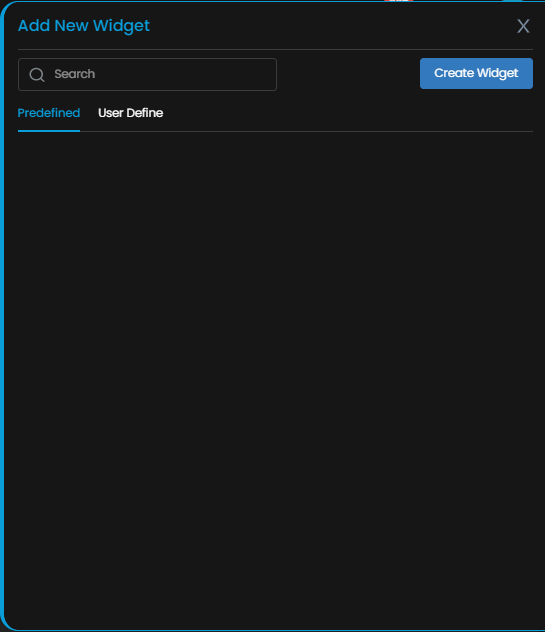Click the Add New Widget title

[x=84, y=26]
